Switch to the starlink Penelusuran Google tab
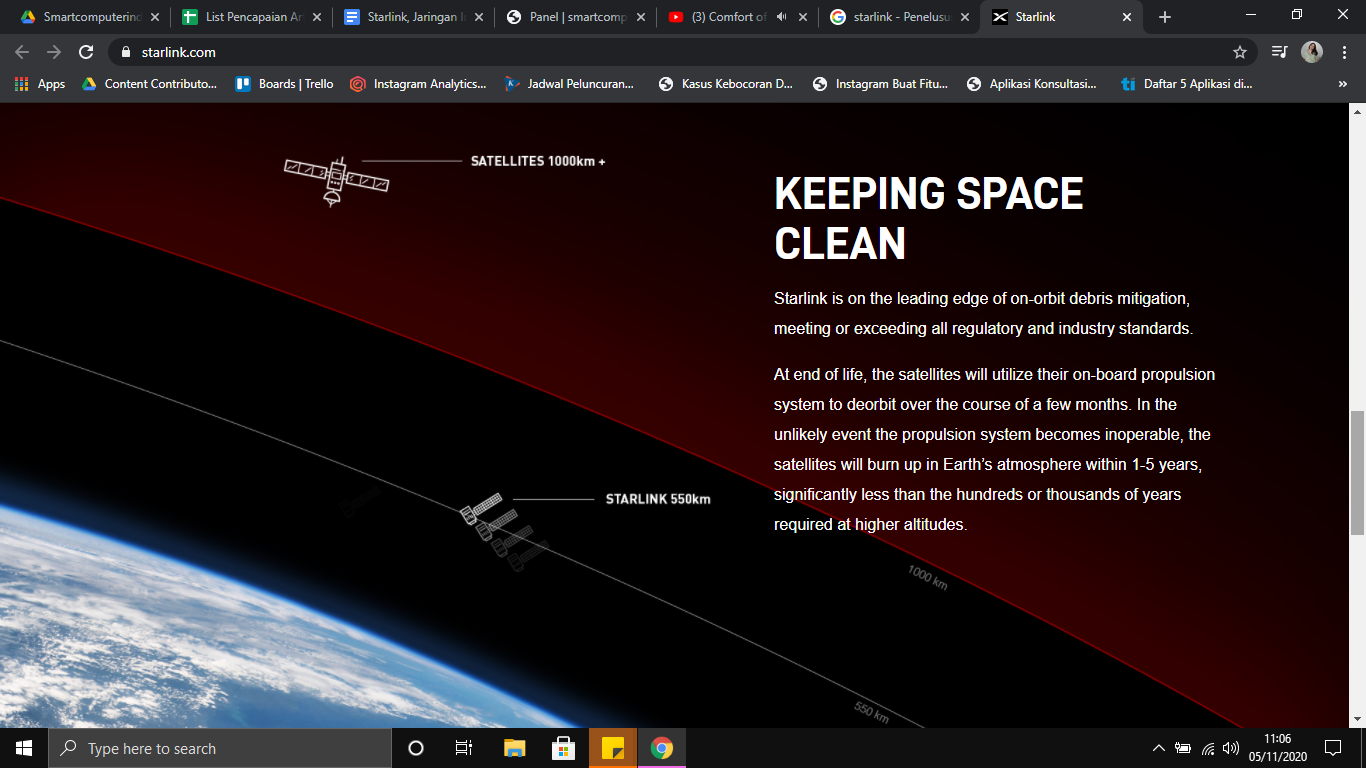This screenshot has width=1366, height=768. [899, 17]
